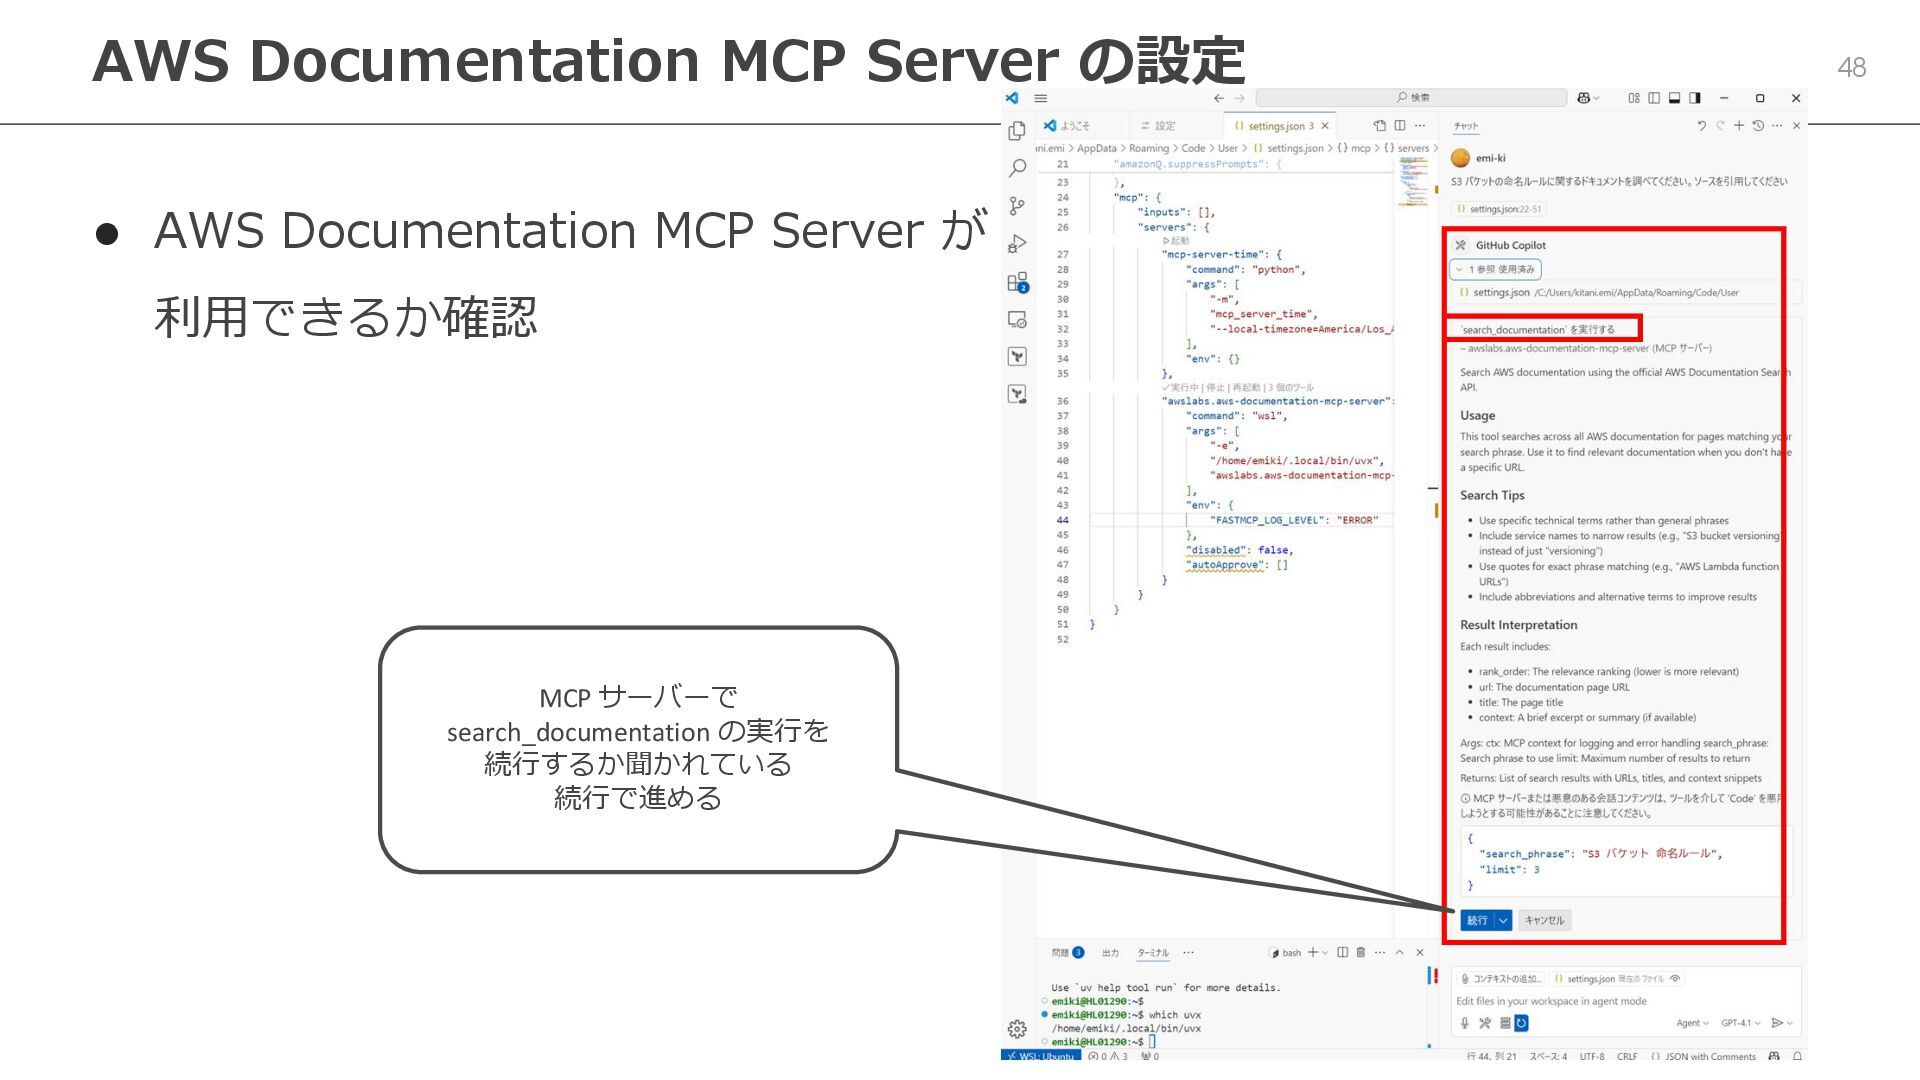
Task: Open the GPT-4.1 model picker
Action: click(1741, 1023)
